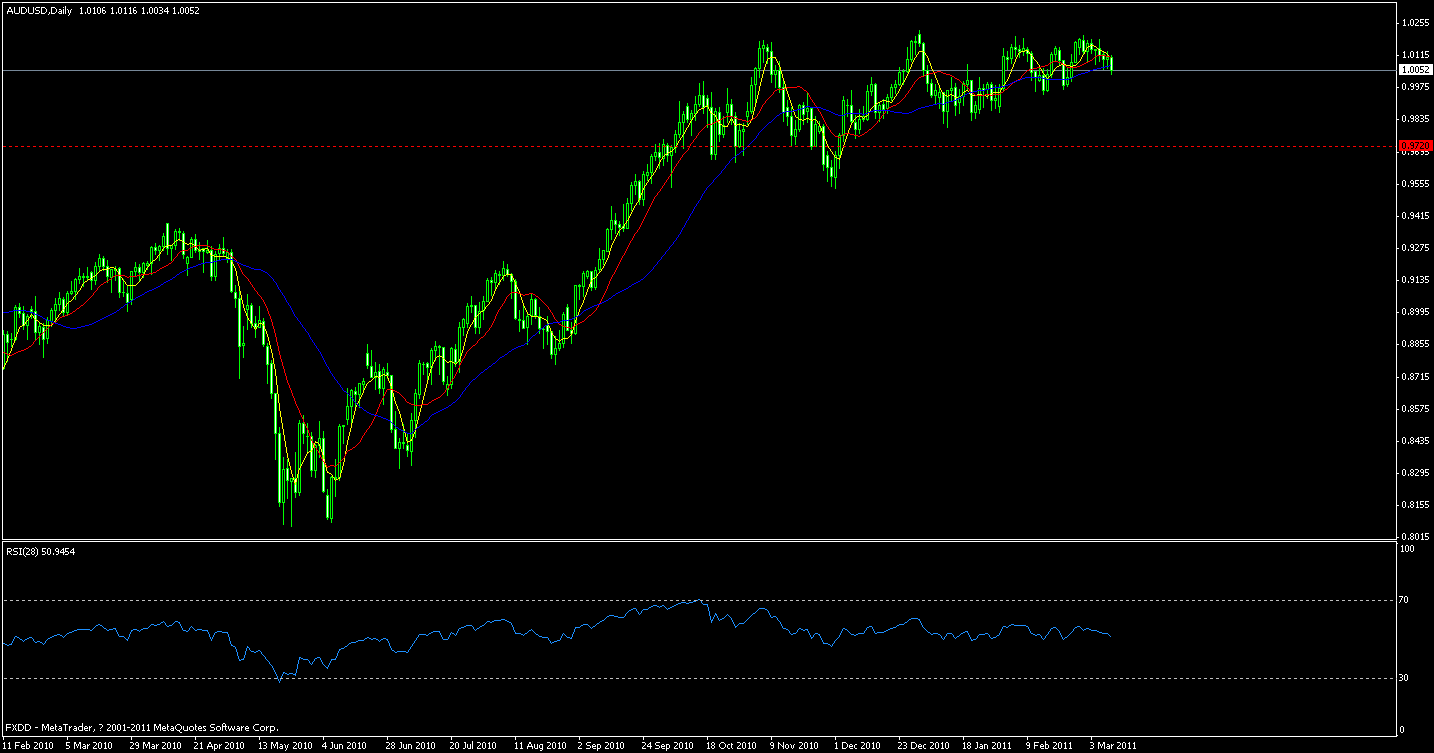This screenshot has height=753, width=1434.
Task: Click the FXDD - MetaTrader copyright text
Action: [x=140, y=727]
